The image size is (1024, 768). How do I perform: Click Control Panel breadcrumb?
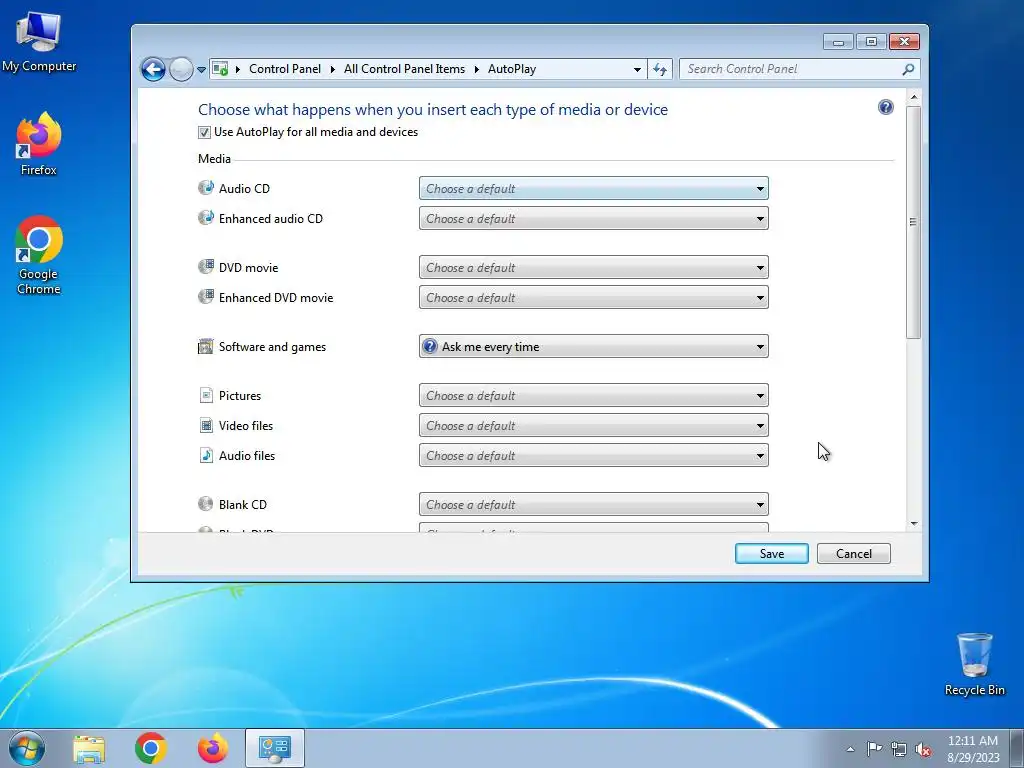(285, 69)
